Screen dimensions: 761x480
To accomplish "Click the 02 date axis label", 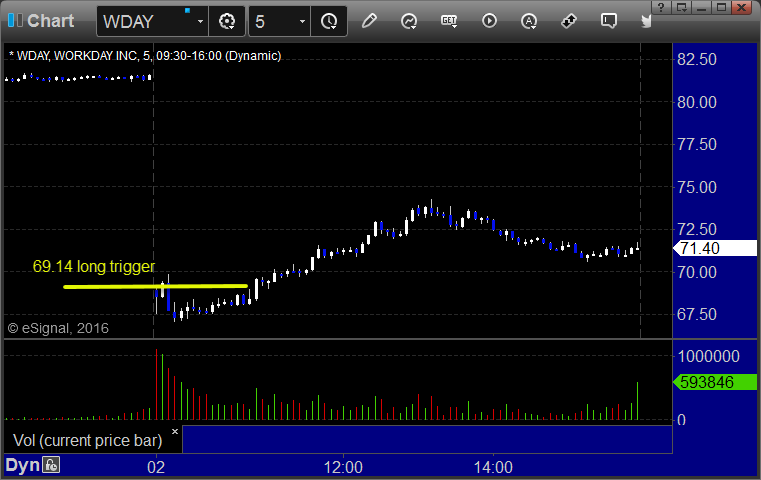I will pos(156,467).
